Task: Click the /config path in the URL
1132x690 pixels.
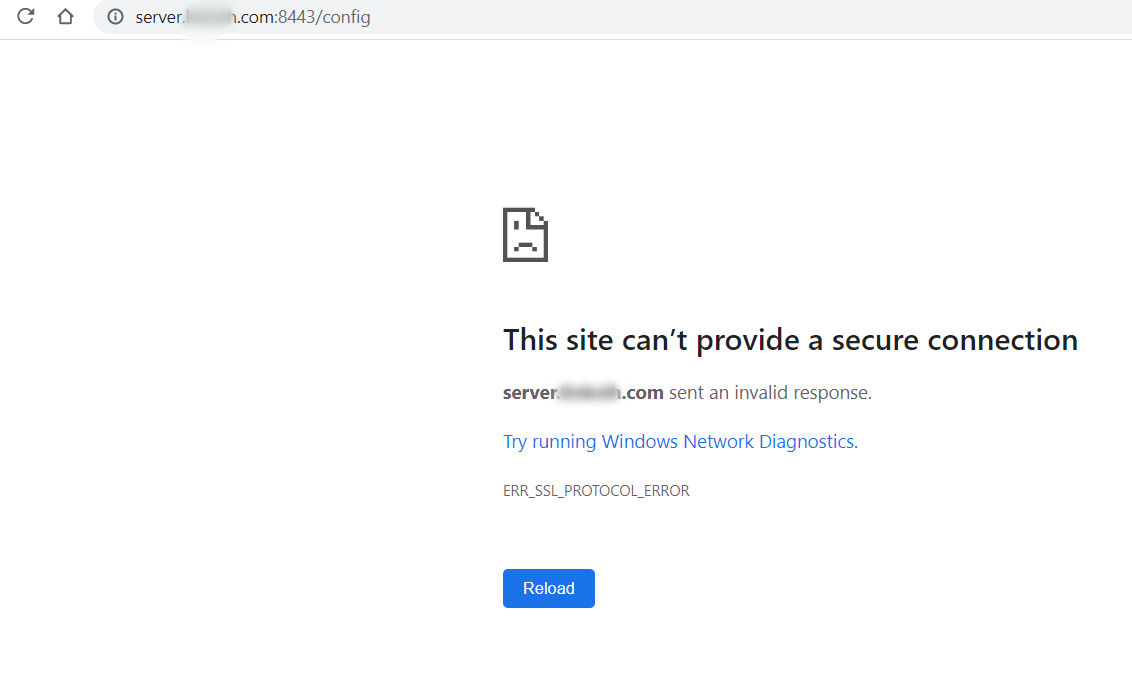Action: pos(346,17)
